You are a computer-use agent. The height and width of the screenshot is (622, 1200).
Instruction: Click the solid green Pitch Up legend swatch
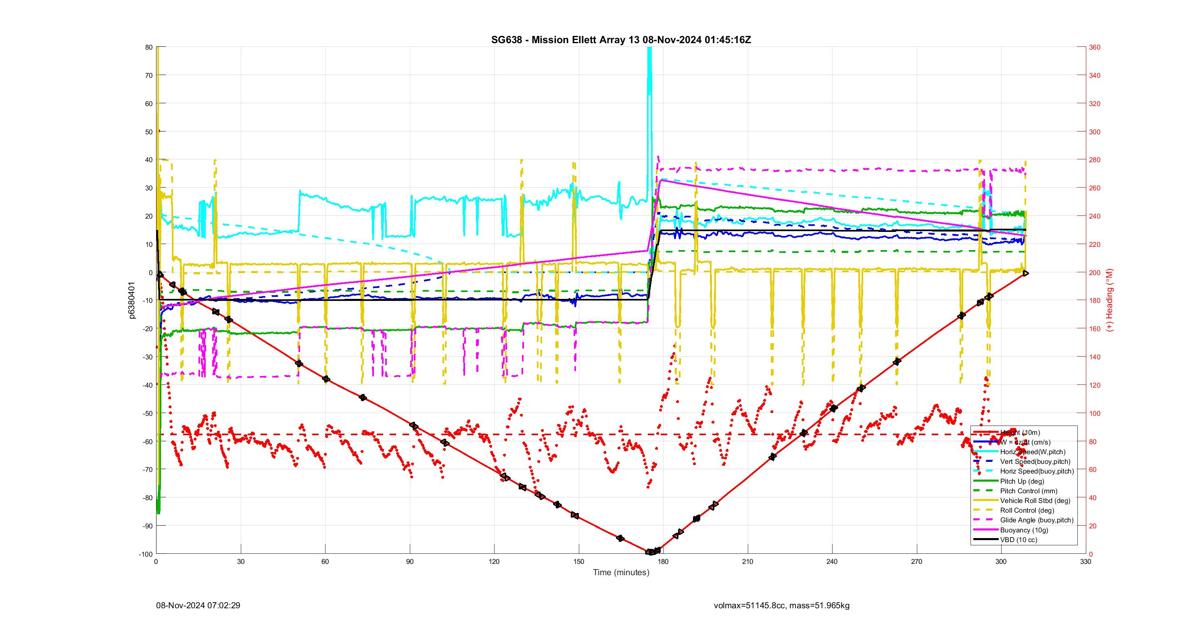click(986, 481)
